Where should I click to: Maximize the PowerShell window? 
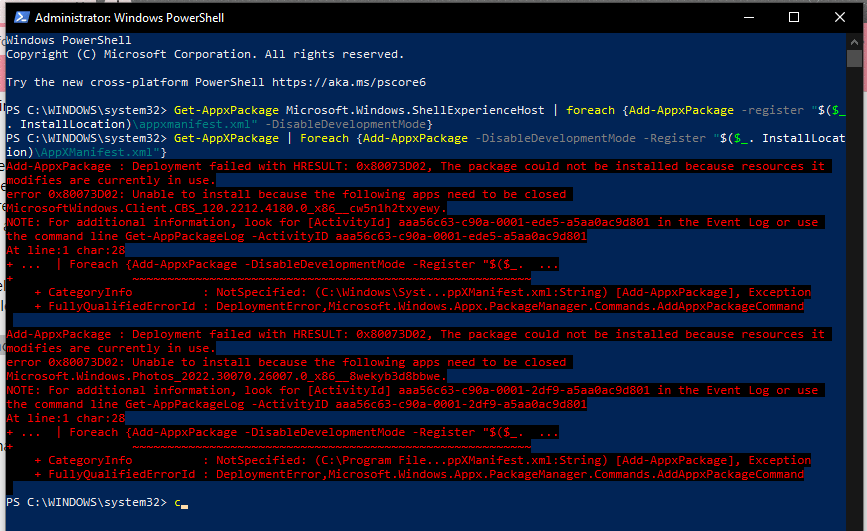(793, 17)
